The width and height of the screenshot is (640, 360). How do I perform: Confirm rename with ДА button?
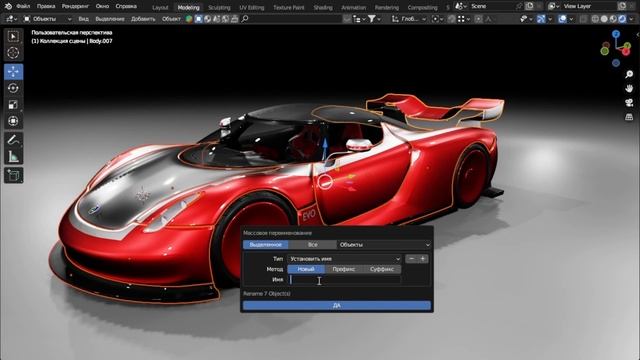click(337, 305)
